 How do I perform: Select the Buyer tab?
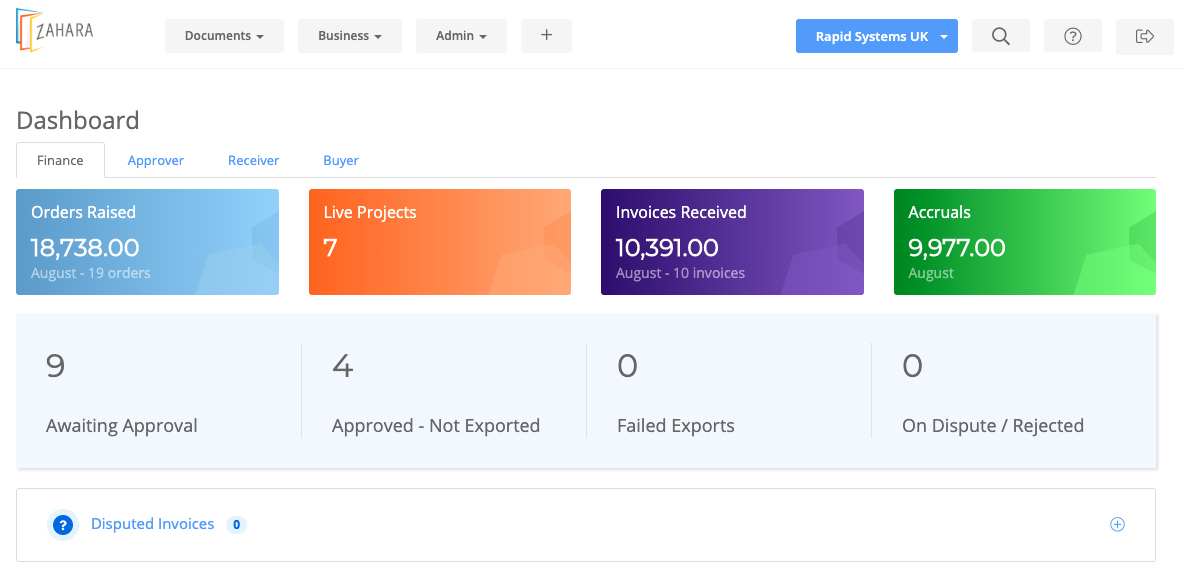coord(341,160)
